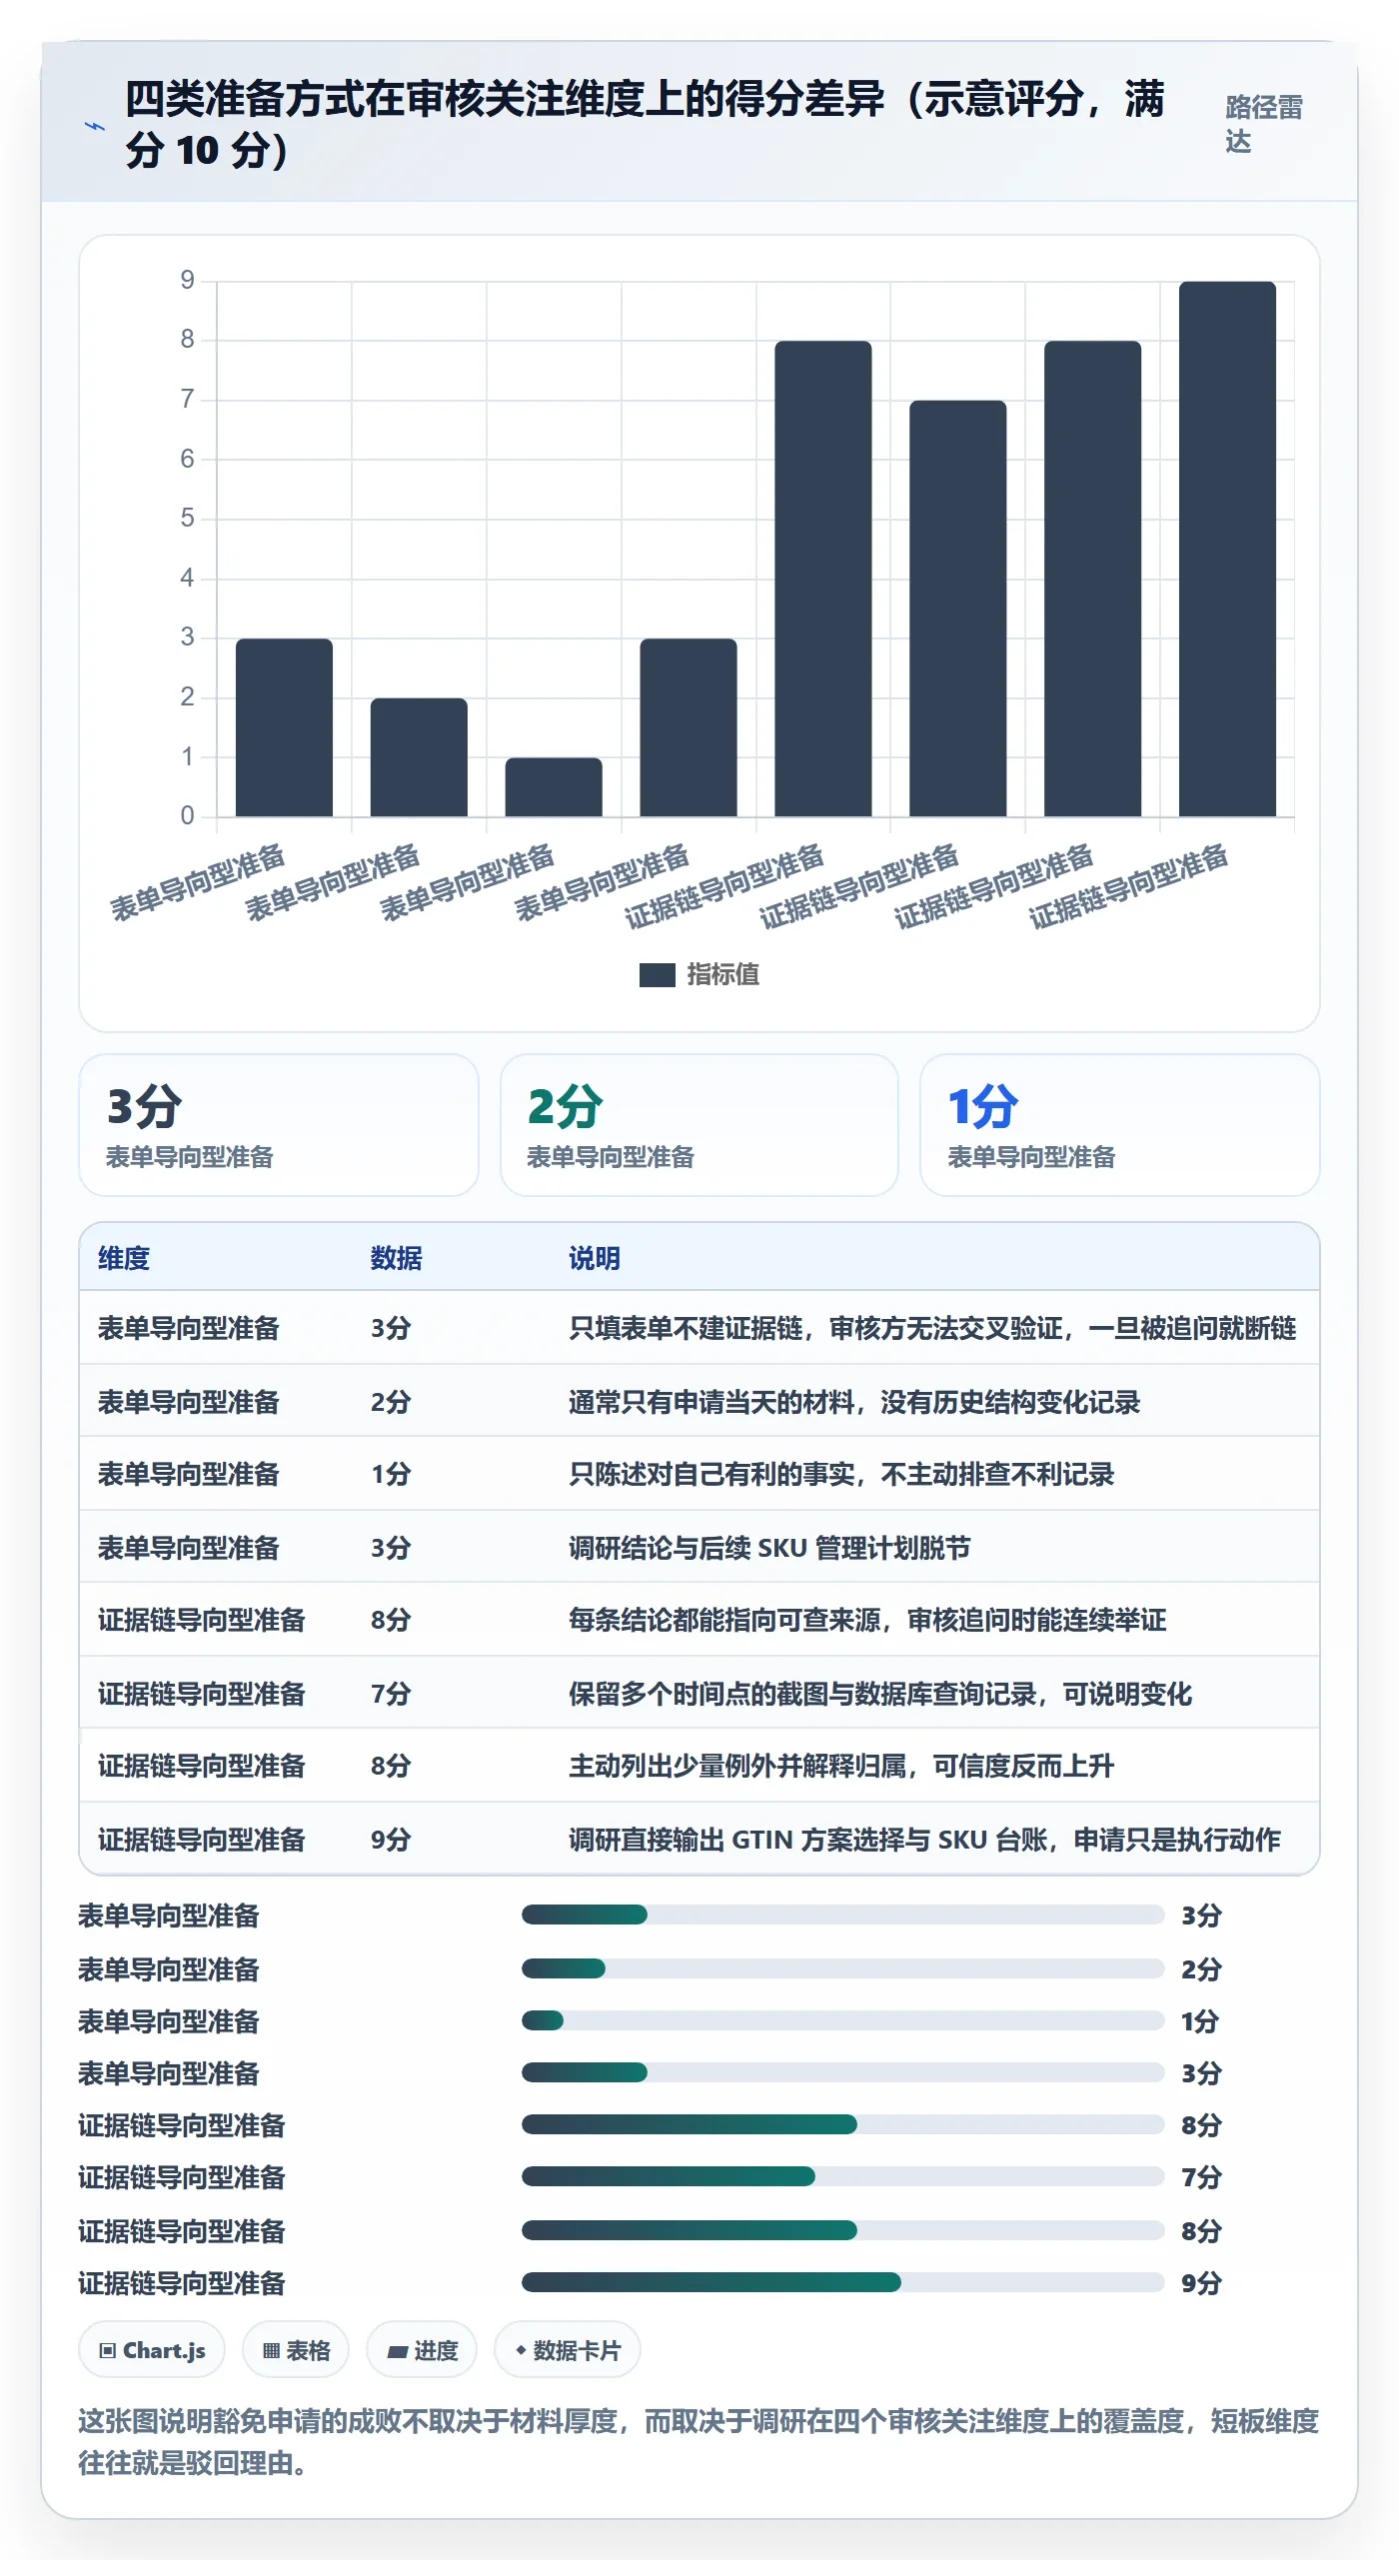Click the shortest chart bar with value 1
The image size is (1399, 2560).
pyautogui.click(x=553, y=787)
